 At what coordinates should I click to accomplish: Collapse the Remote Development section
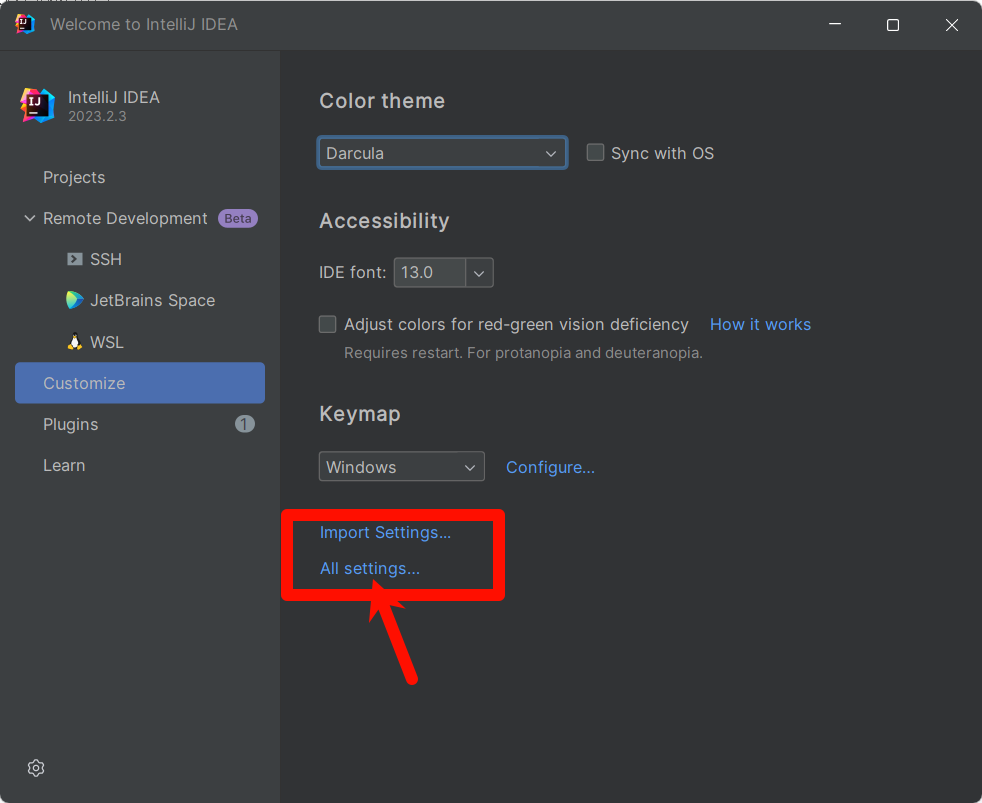(x=29, y=218)
